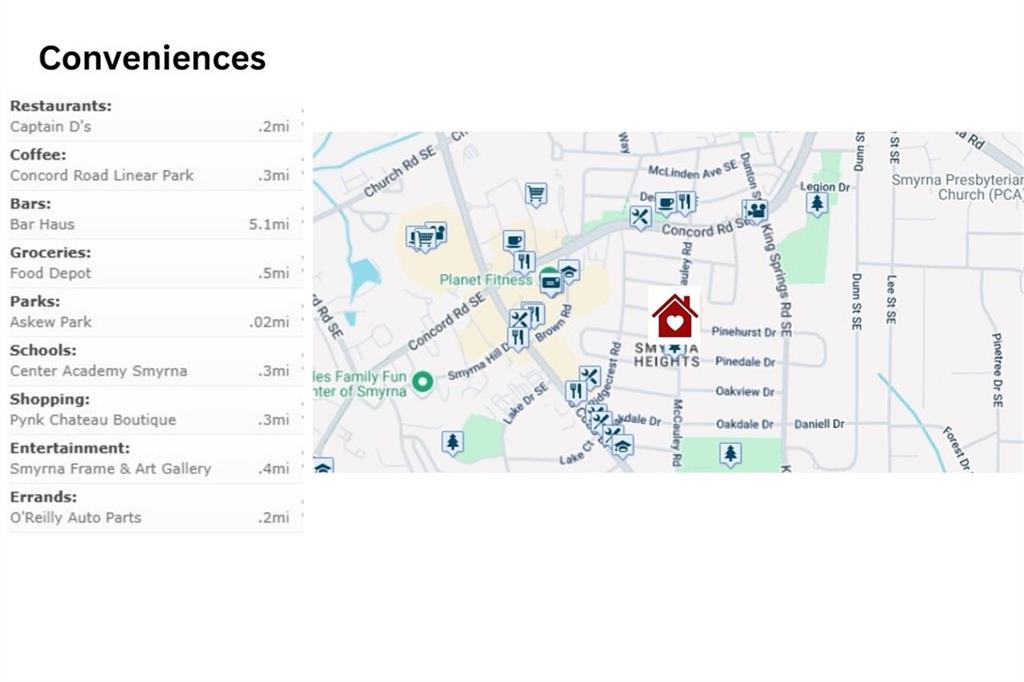Open the coffee cup icon above Planet Fitness

click(514, 241)
